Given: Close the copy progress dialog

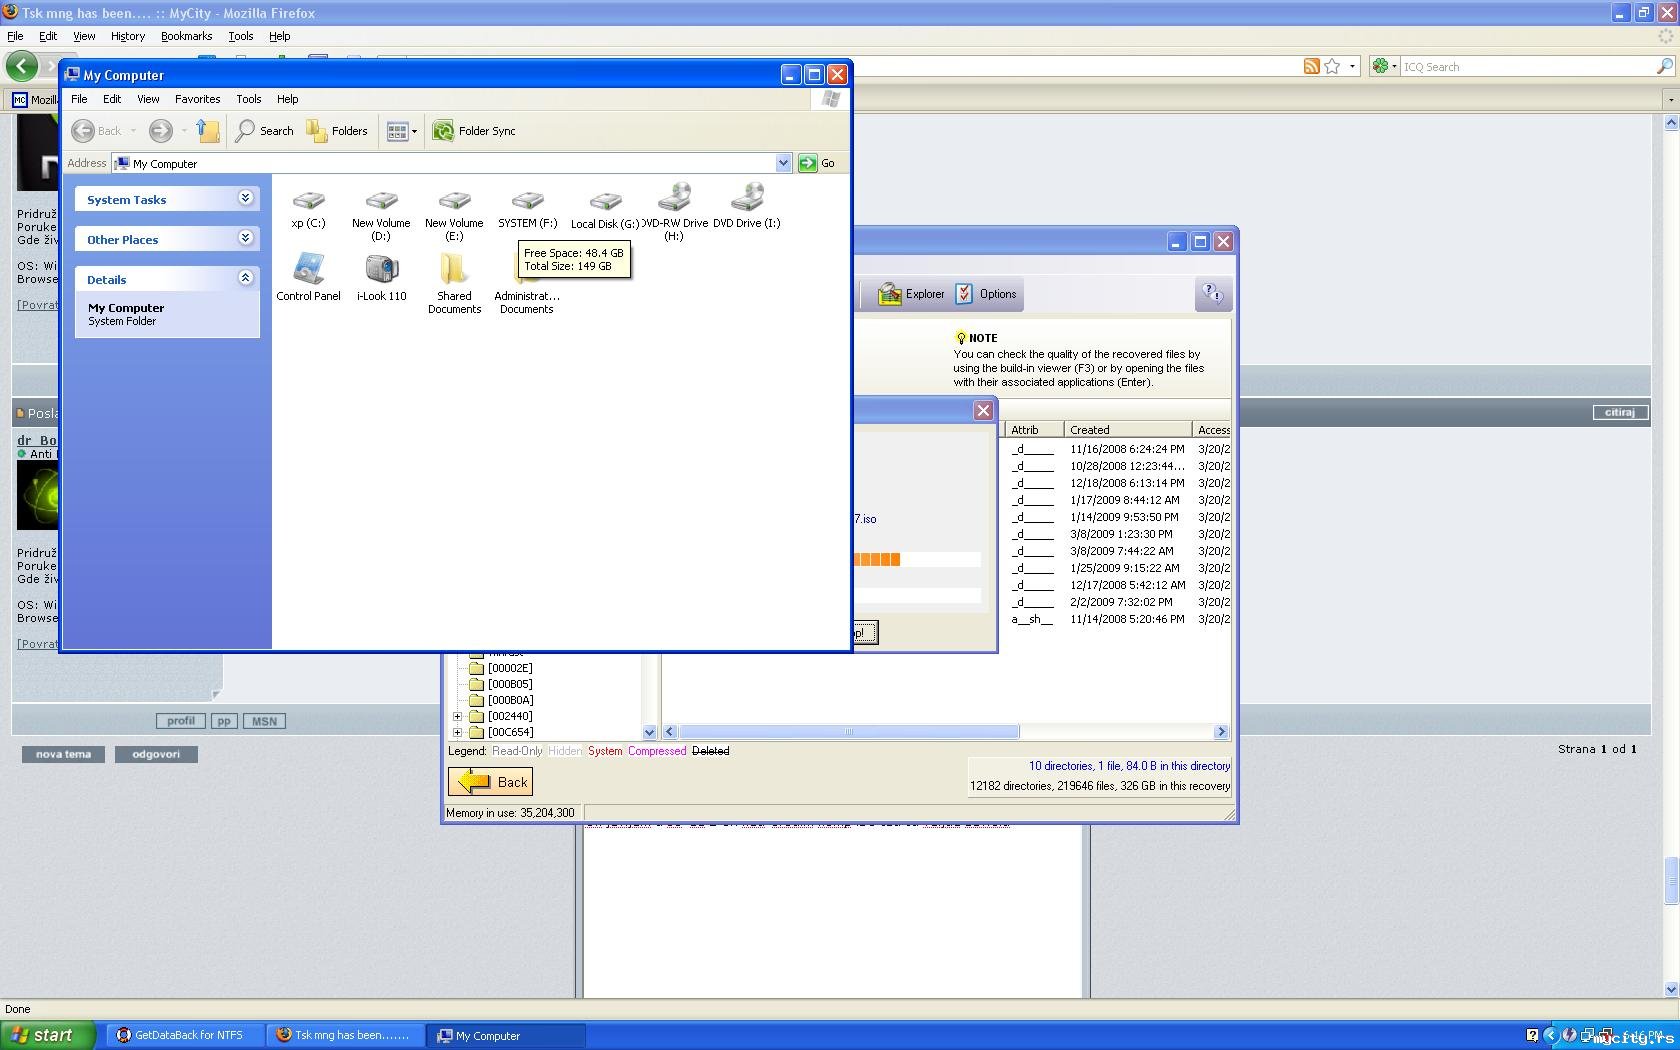Looking at the screenshot, I should point(983,410).
